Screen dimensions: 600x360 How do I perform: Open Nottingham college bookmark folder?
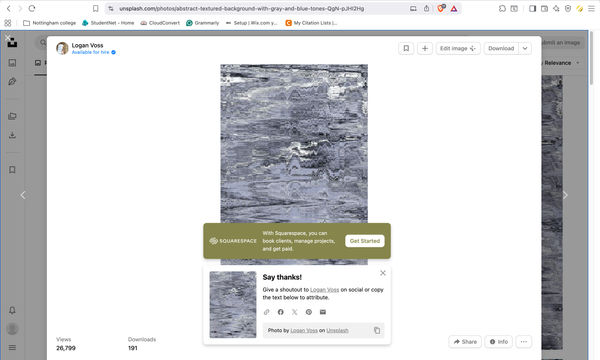pyautogui.click(x=49, y=23)
